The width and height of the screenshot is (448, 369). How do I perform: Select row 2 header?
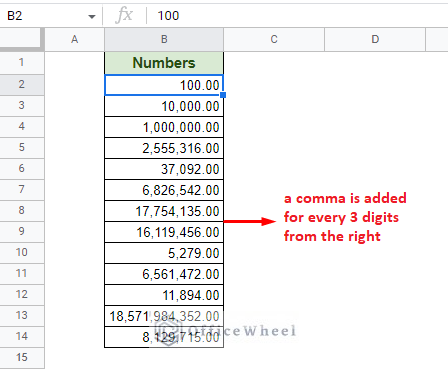pyautogui.click(x=22, y=84)
